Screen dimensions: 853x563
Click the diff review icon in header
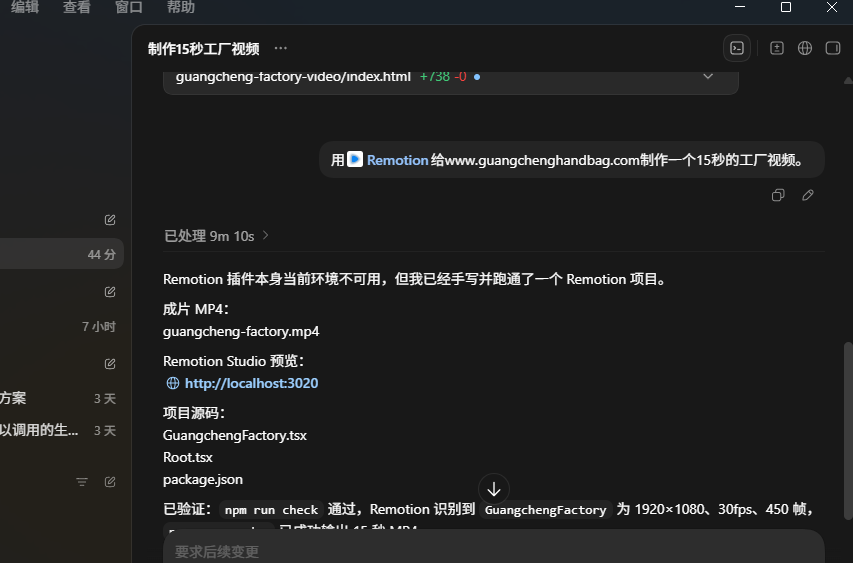click(776, 48)
